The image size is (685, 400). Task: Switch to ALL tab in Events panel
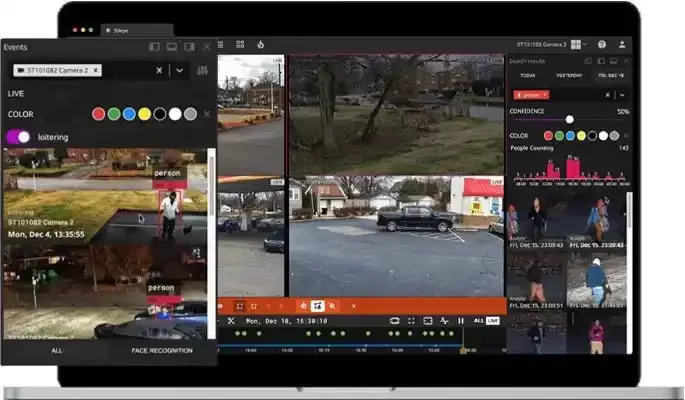click(56, 351)
